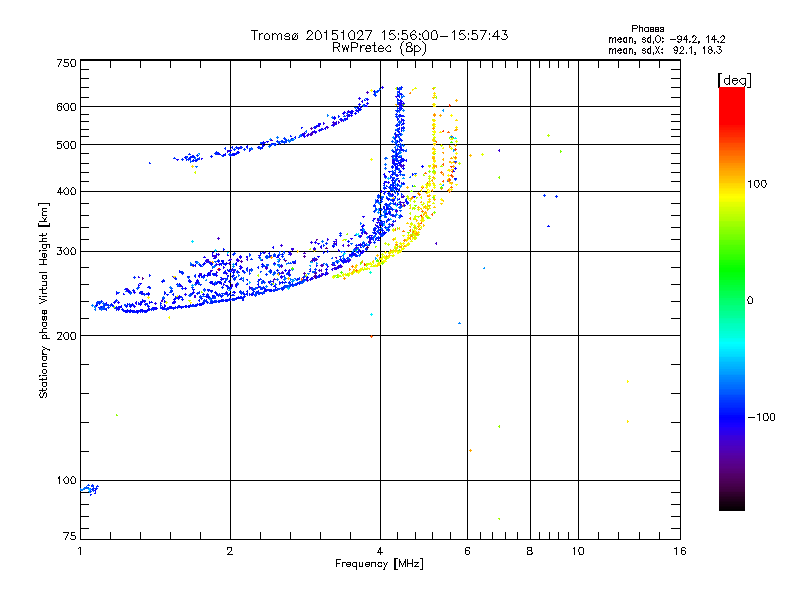Click the y-axis tick label '600'
This screenshot has width=800, height=600.
pos(66,107)
